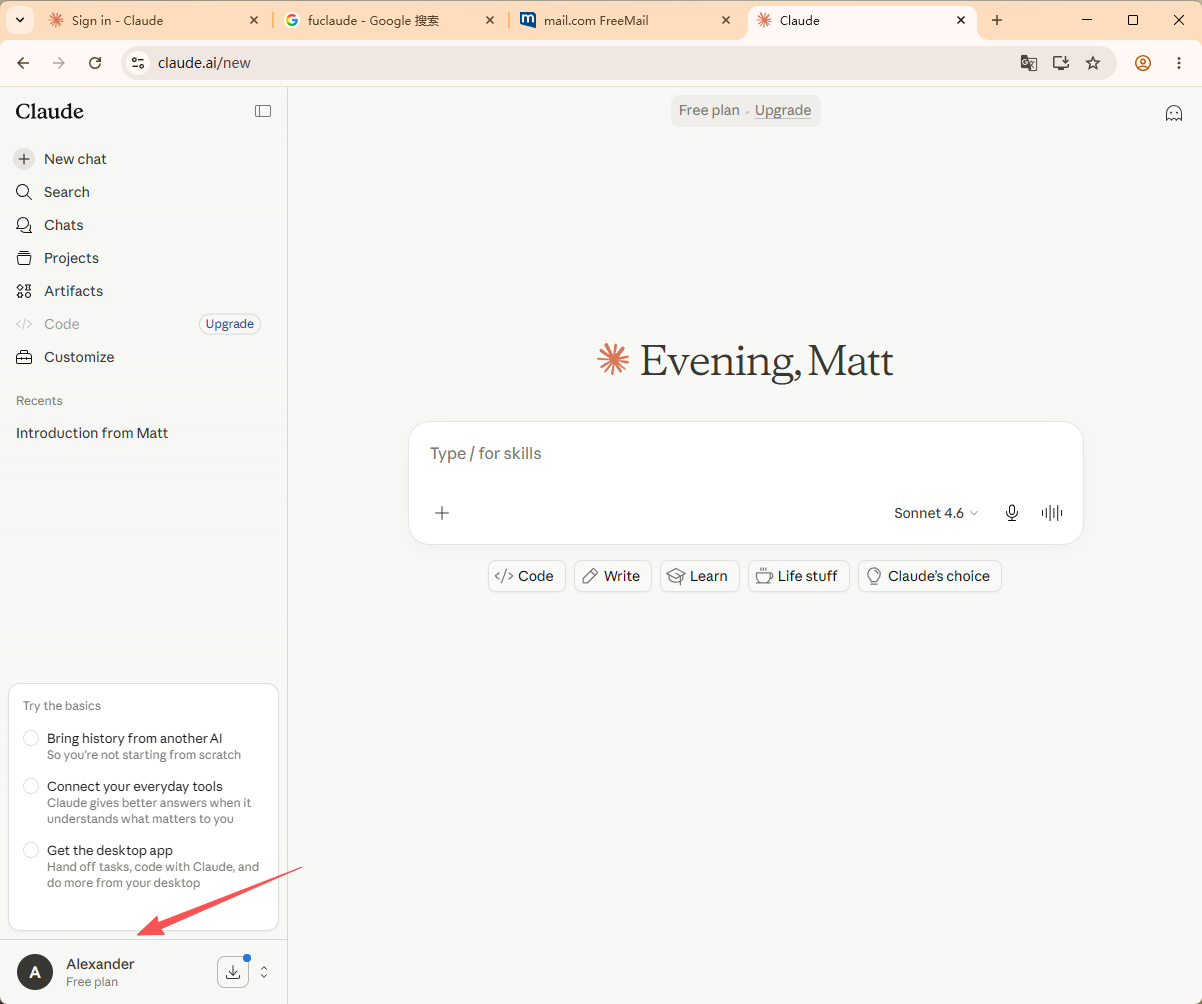Choose the Write suggestion chip
This screenshot has width=1202, height=1004.
point(613,576)
